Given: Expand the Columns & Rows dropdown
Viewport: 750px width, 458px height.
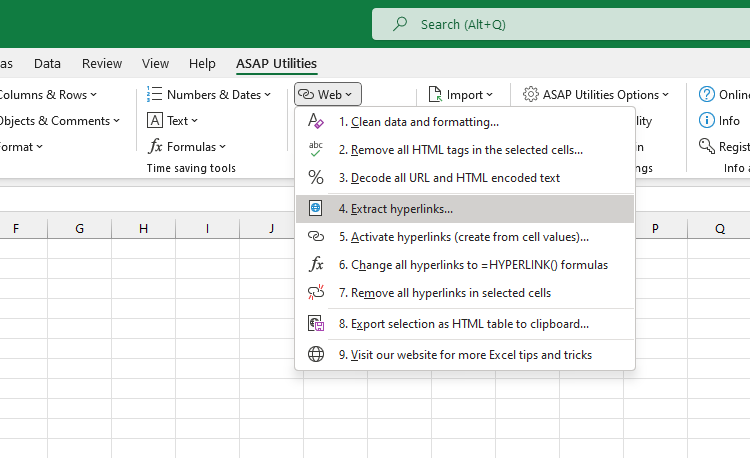Looking at the screenshot, I should 94,95.
